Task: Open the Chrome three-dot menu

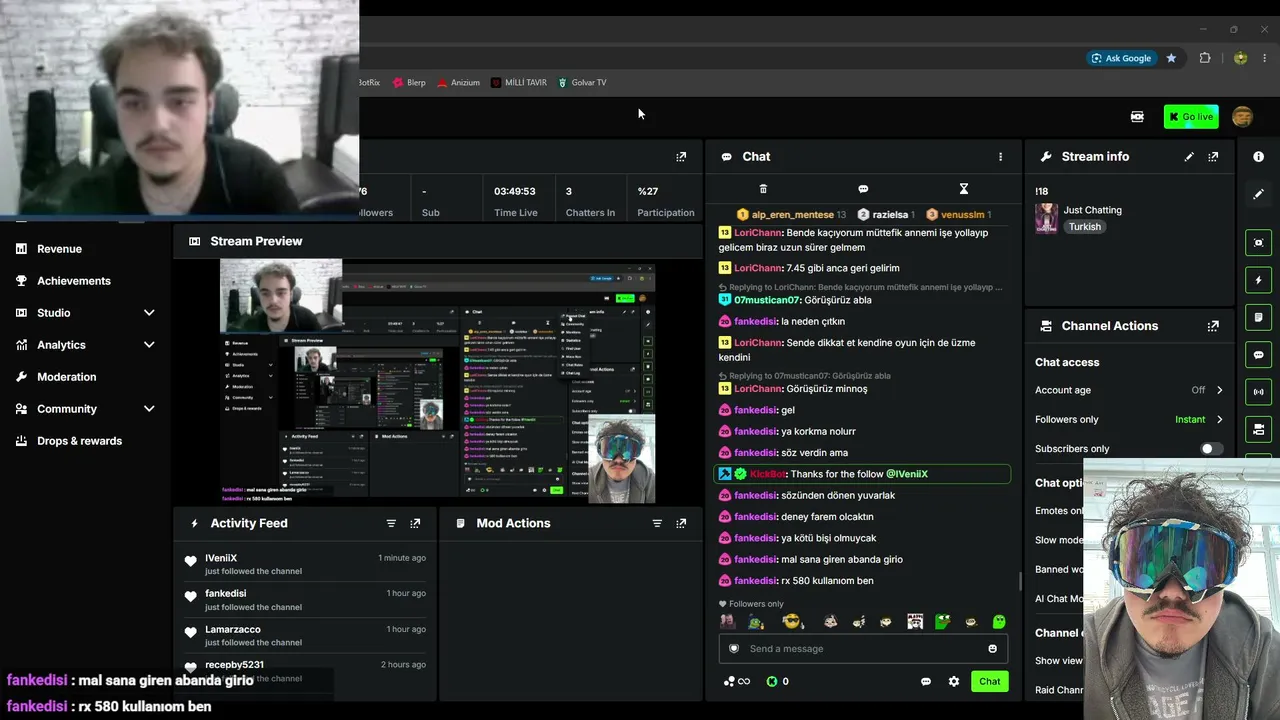Action: pyautogui.click(x=1264, y=58)
